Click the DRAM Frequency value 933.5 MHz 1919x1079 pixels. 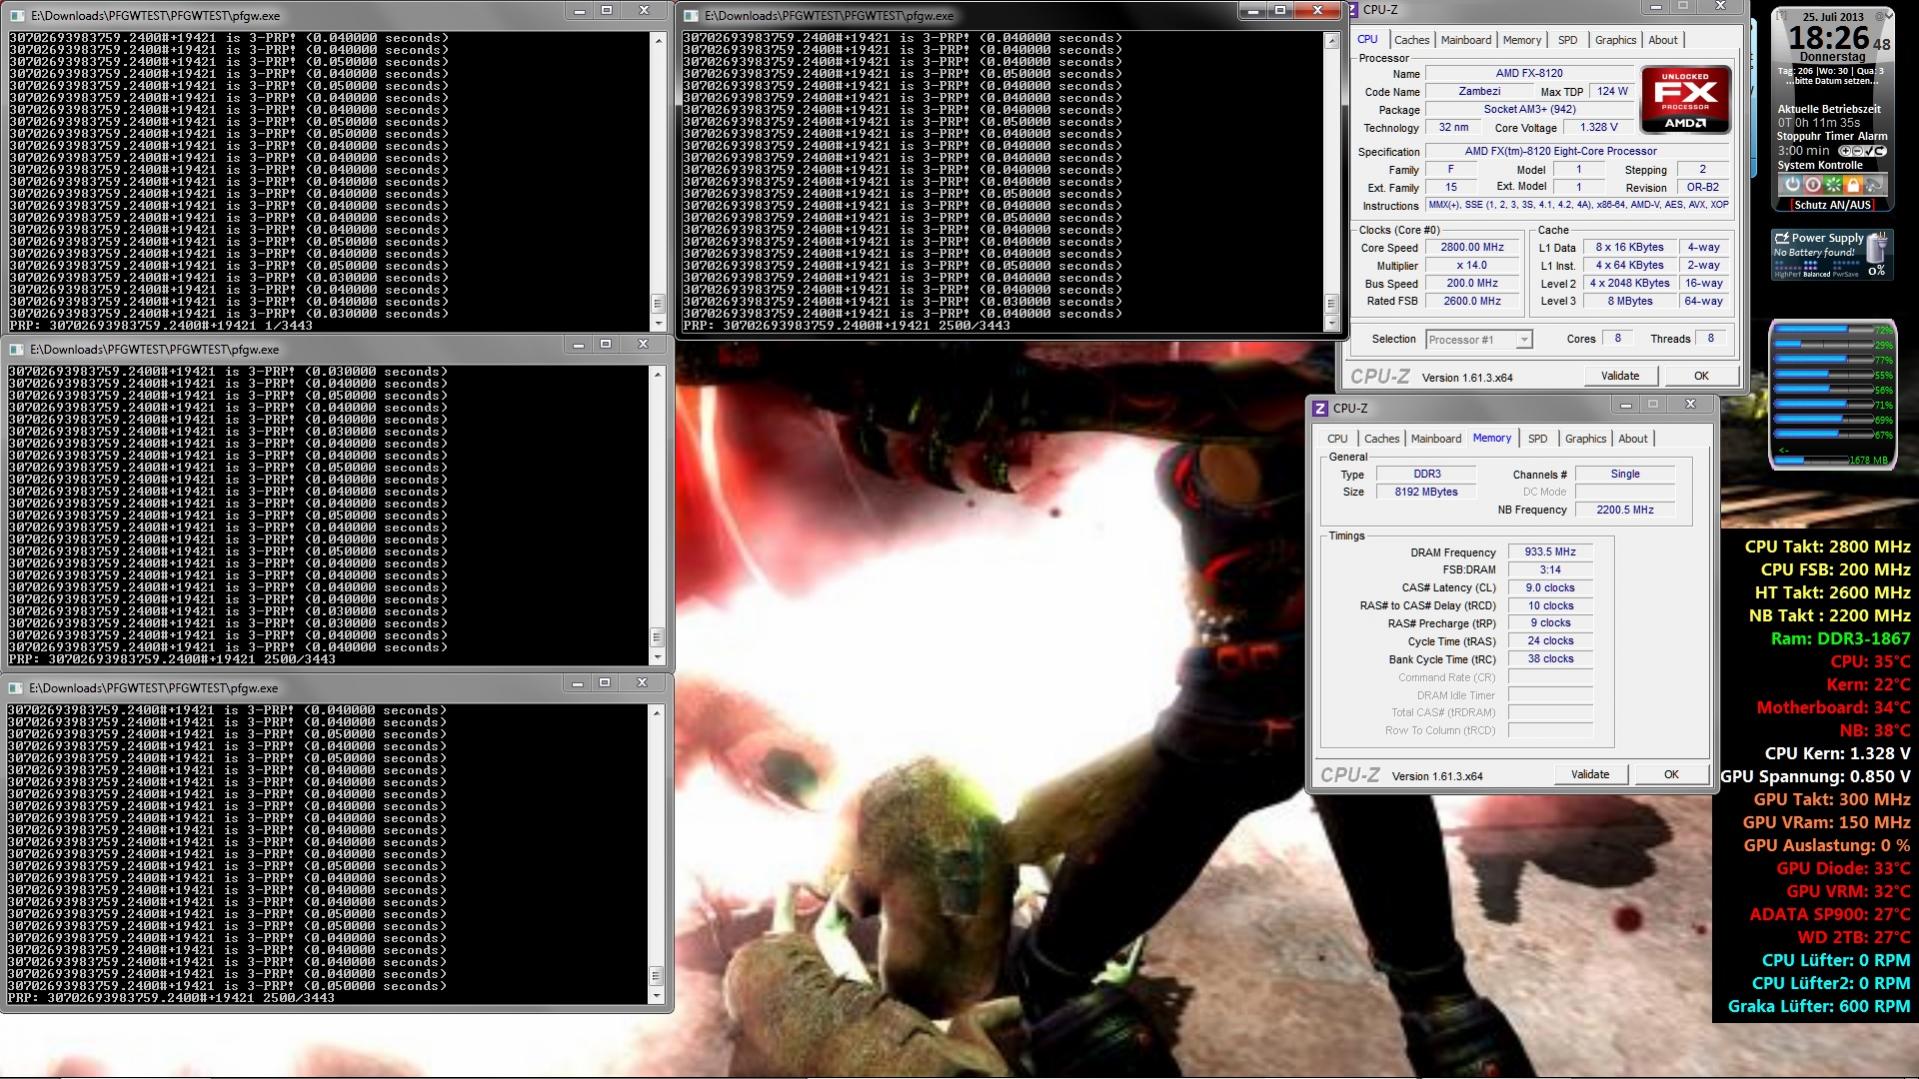[x=1550, y=552]
